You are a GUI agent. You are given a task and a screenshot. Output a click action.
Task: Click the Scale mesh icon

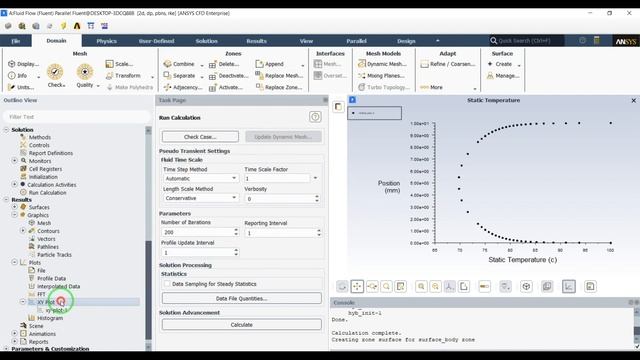point(109,64)
